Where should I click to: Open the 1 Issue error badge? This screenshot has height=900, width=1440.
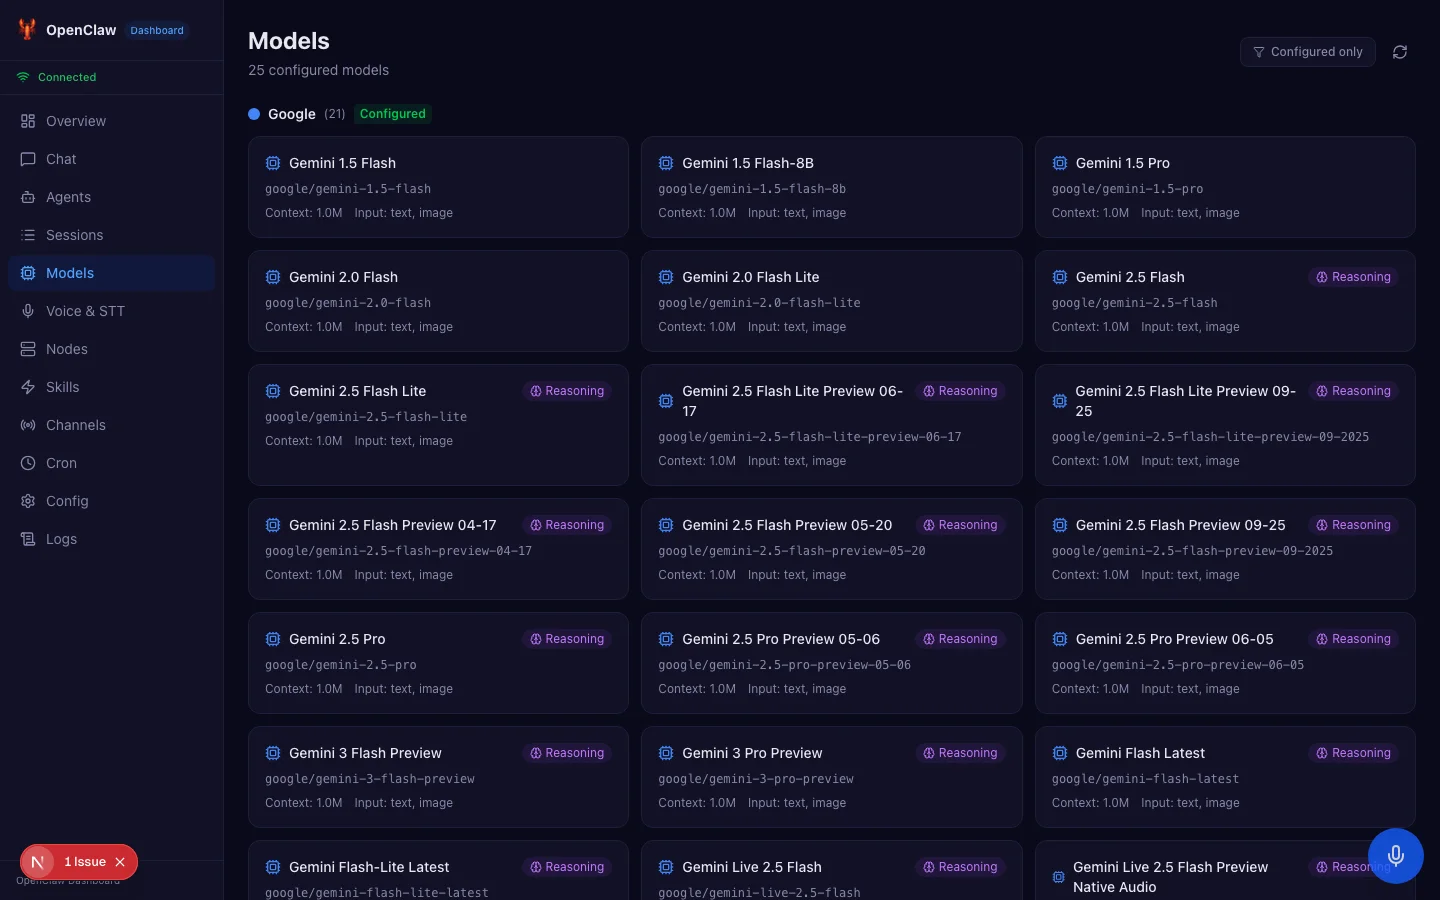pos(84,862)
